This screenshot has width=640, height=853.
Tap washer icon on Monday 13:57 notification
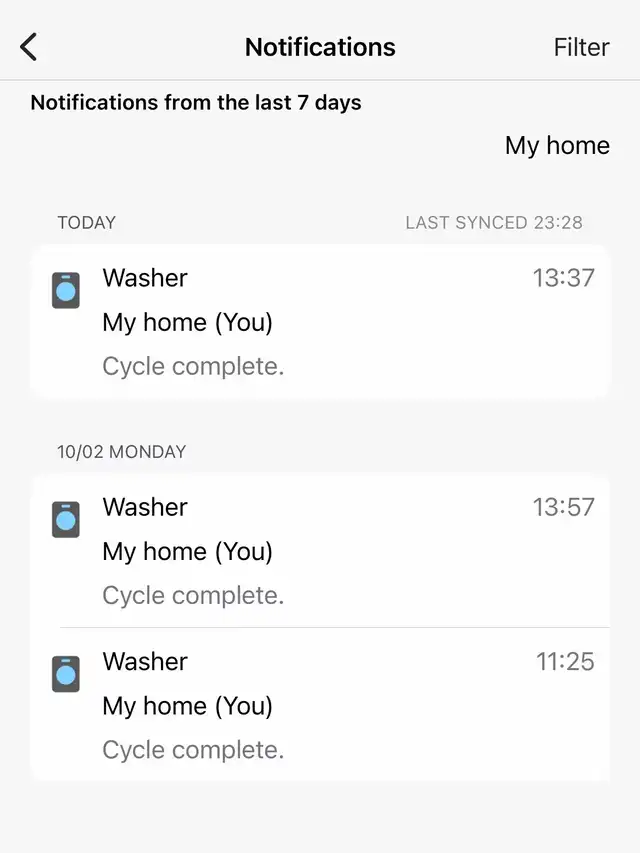pyautogui.click(x=66, y=519)
